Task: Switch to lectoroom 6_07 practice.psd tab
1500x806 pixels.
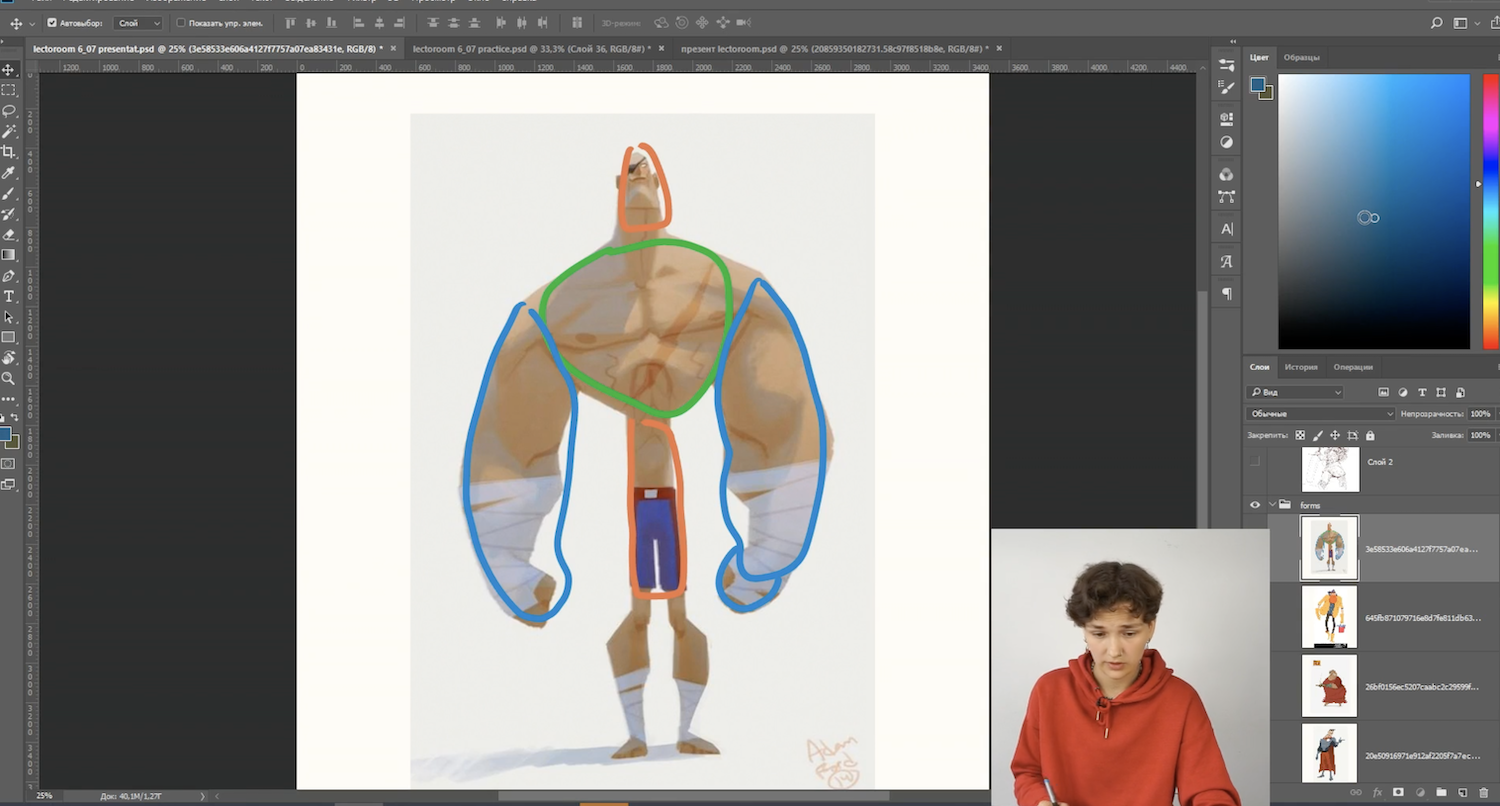Action: point(530,48)
